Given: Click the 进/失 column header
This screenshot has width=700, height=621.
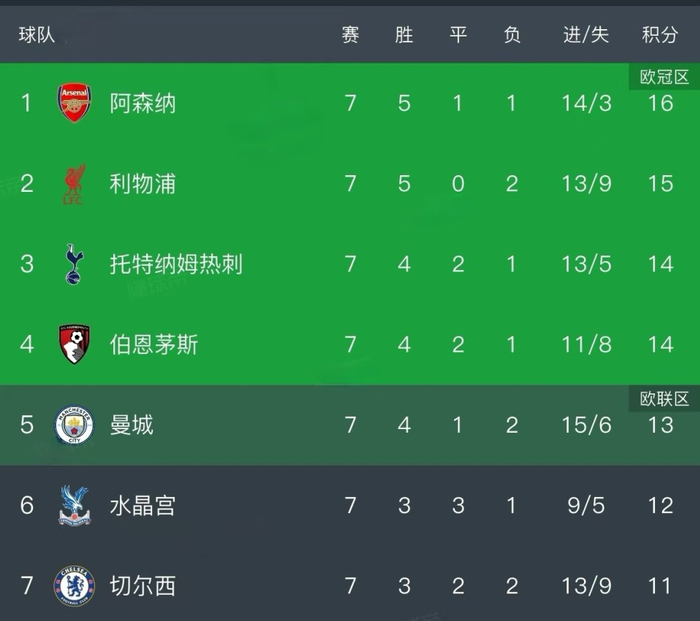Looking at the screenshot, I should point(586,35).
